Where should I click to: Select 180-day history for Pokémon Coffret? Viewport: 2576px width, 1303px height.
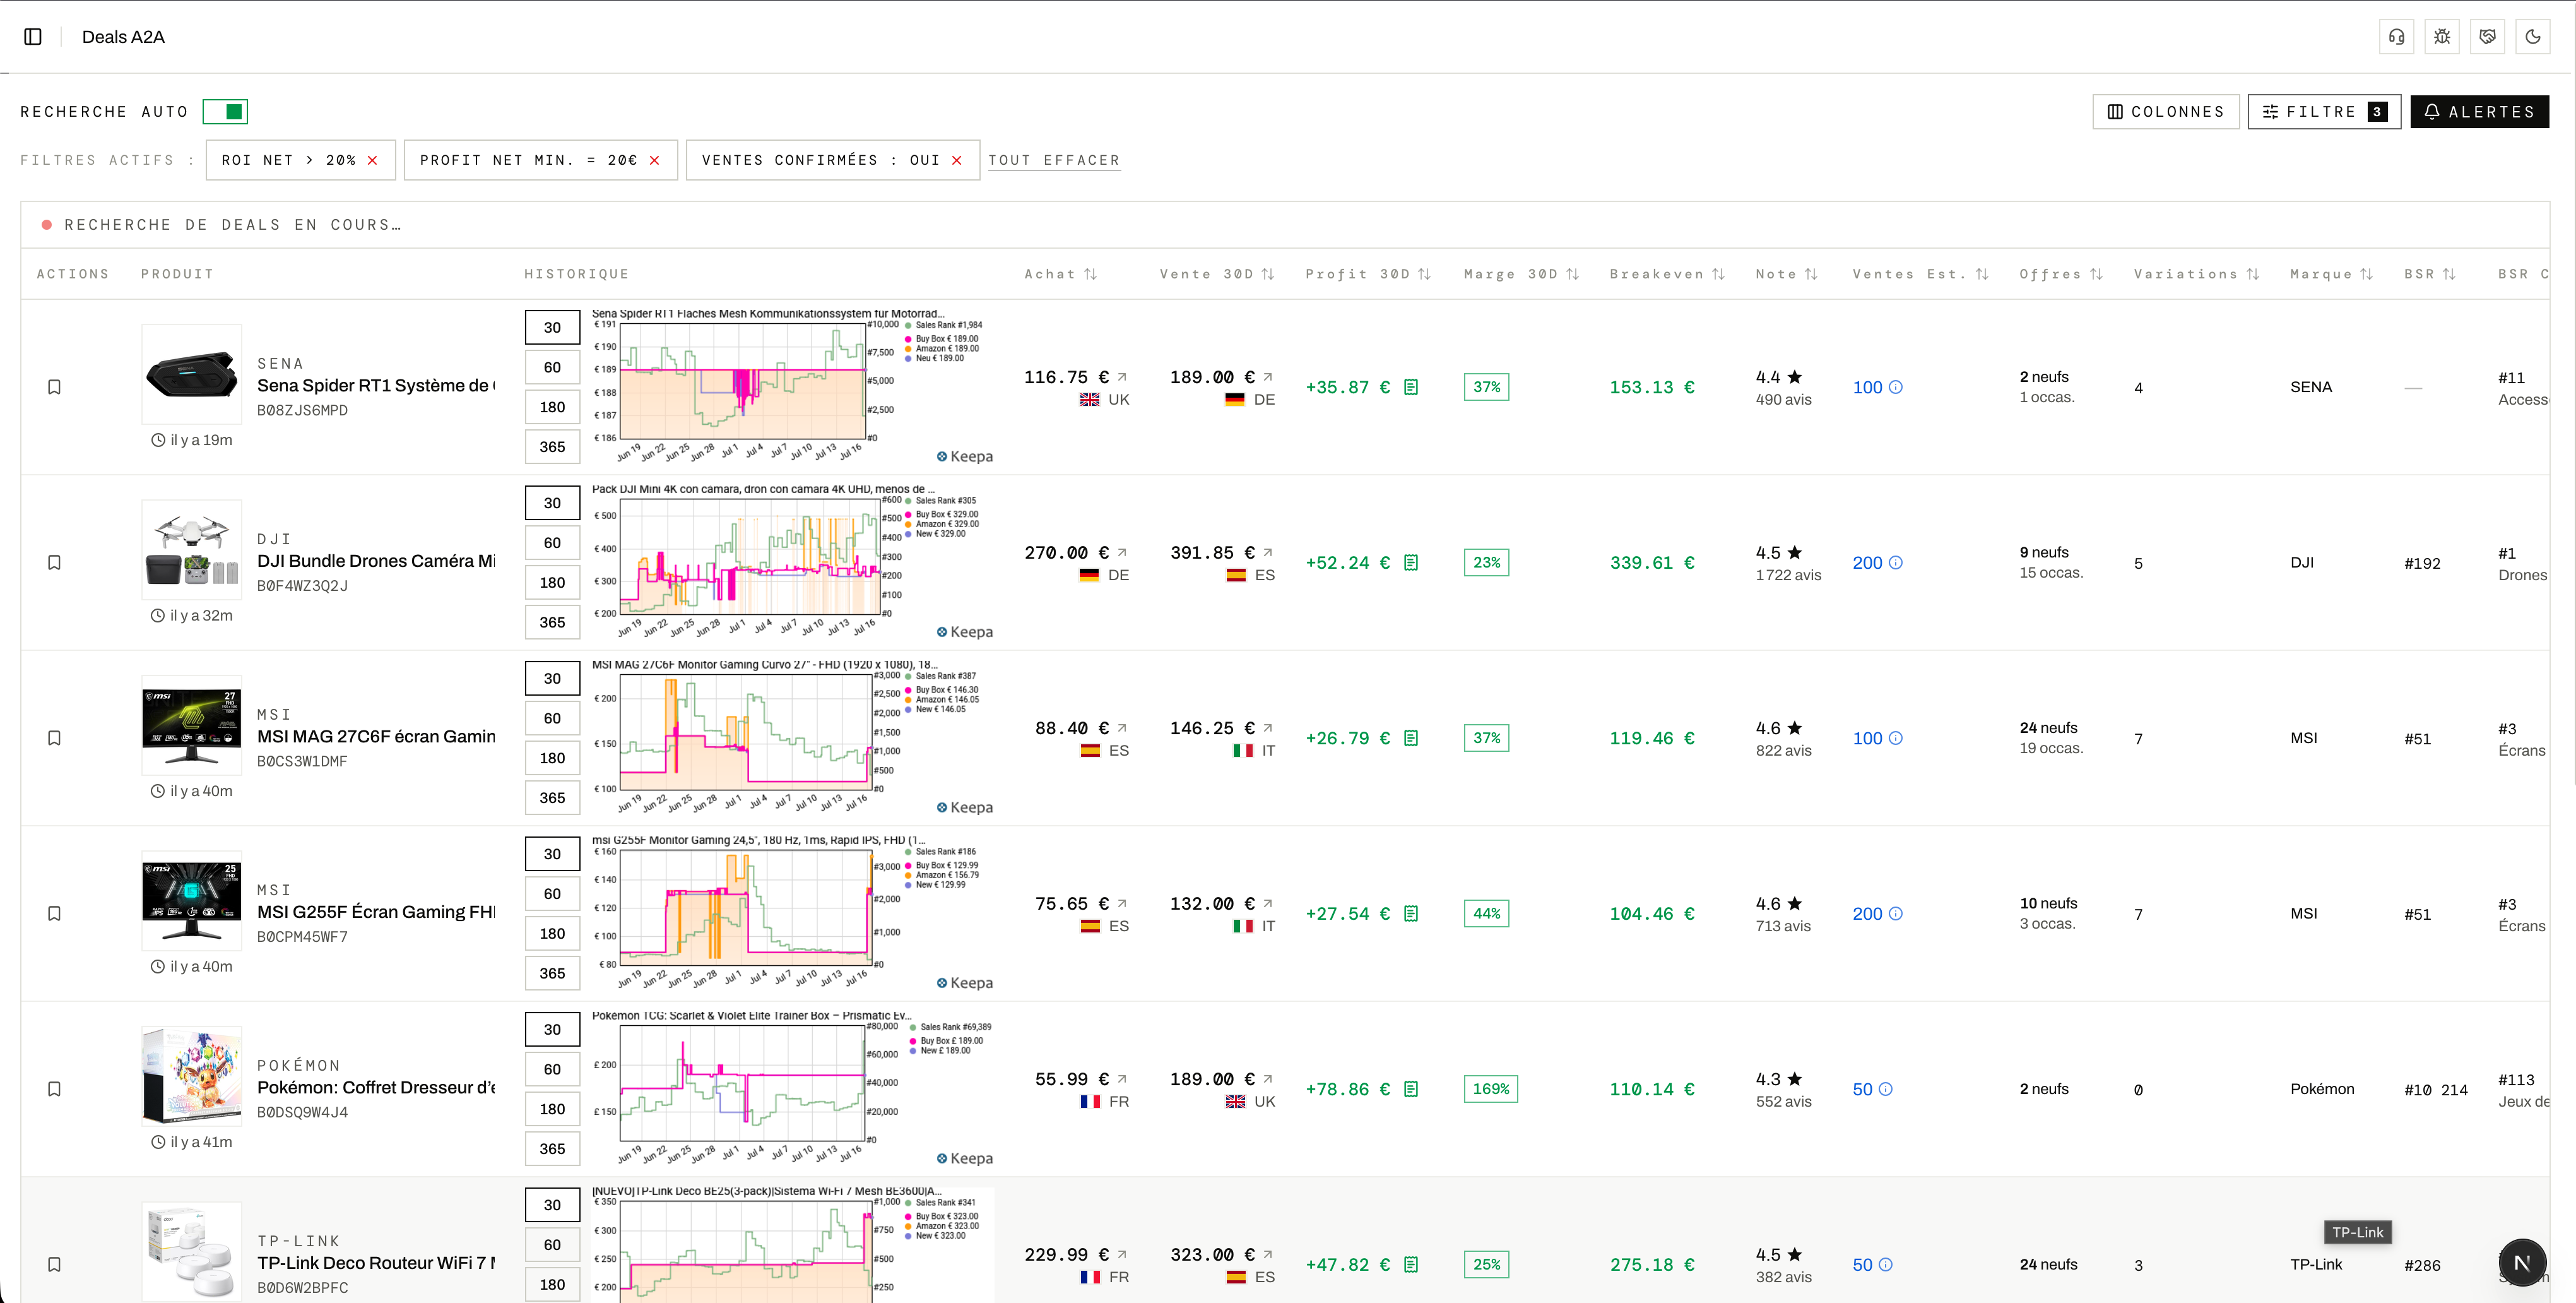click(552, 1110)
